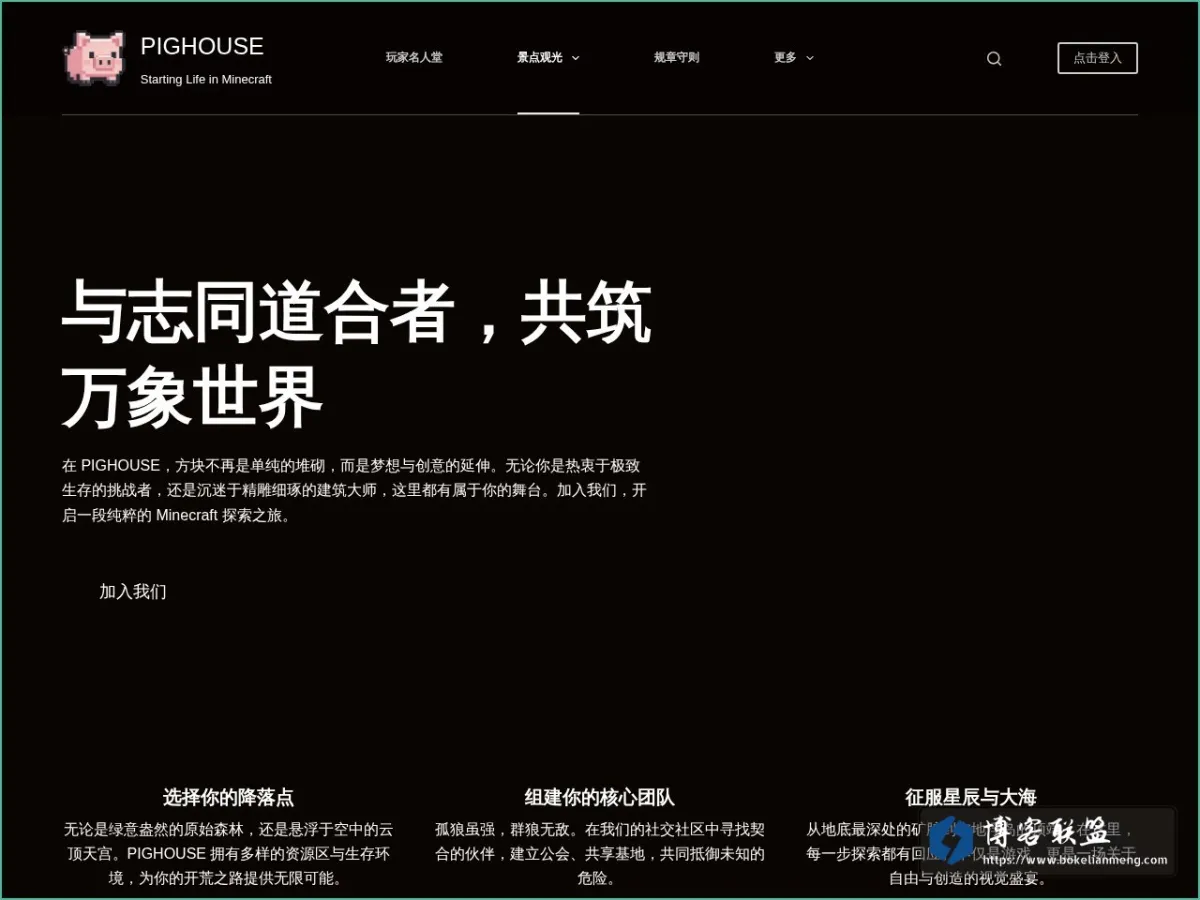The width and height of the screenshot is (1200, 900).
Task: Click the heading 选择你的降落点
Action: coord(229,797)
